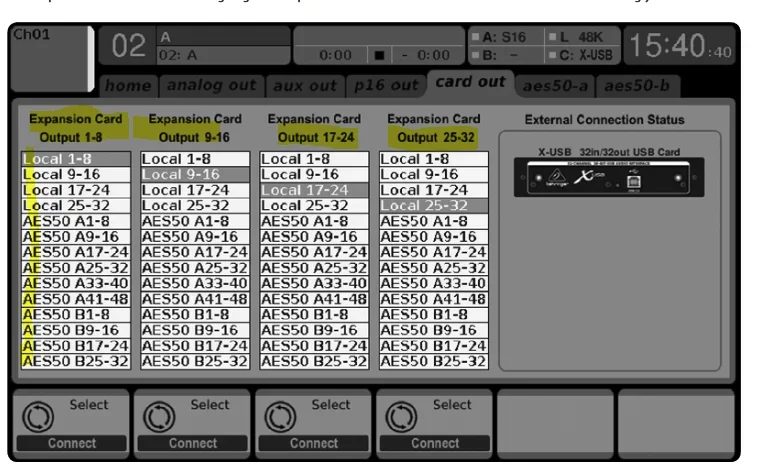This screenshot has height=473, width=760.
Task: Select AES50 A41-48 for Output 17-24
Action: 315,299
